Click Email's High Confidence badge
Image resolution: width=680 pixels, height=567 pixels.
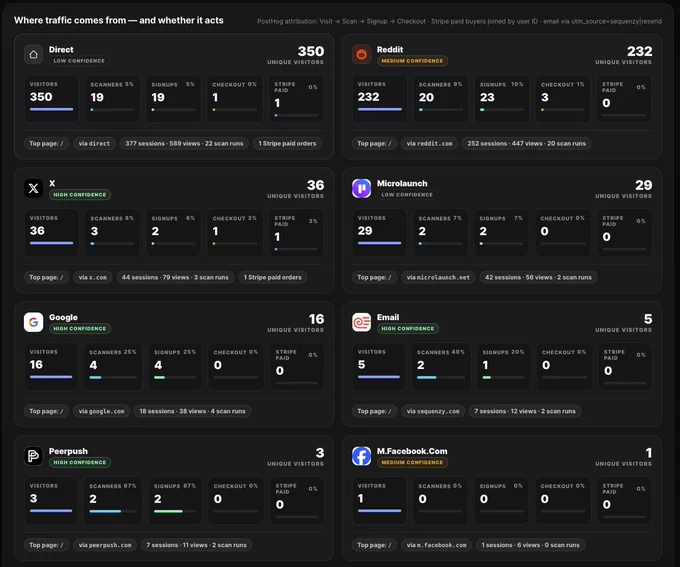click(x=408, y=329)
